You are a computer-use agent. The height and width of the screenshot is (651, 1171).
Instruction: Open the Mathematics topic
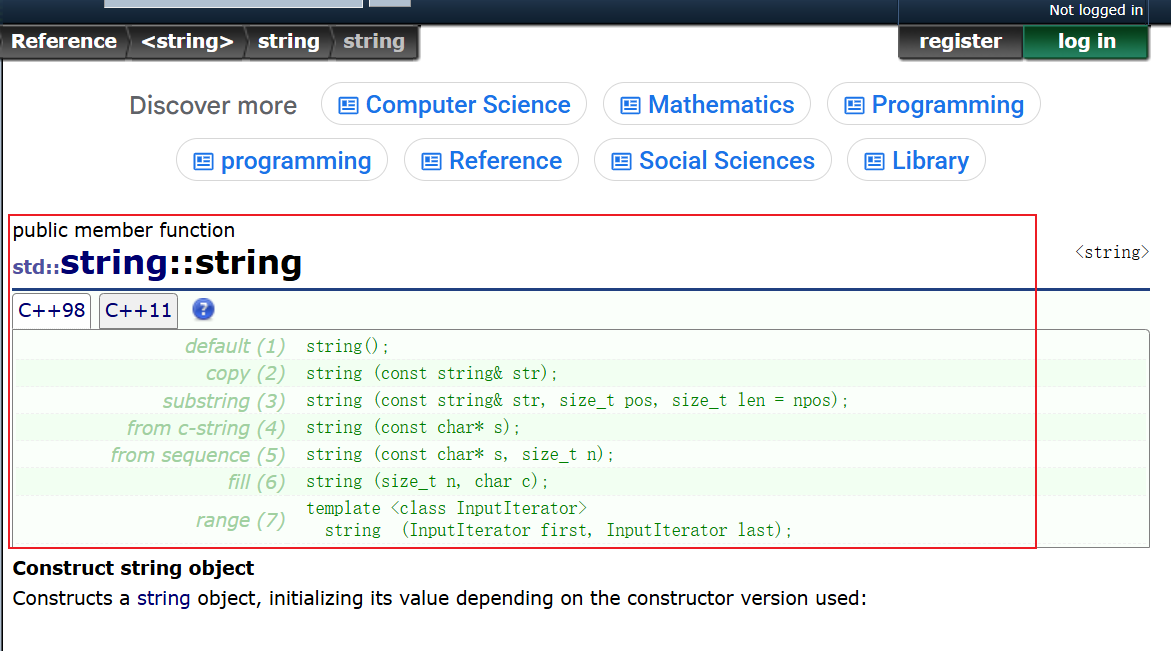[706, 105]
